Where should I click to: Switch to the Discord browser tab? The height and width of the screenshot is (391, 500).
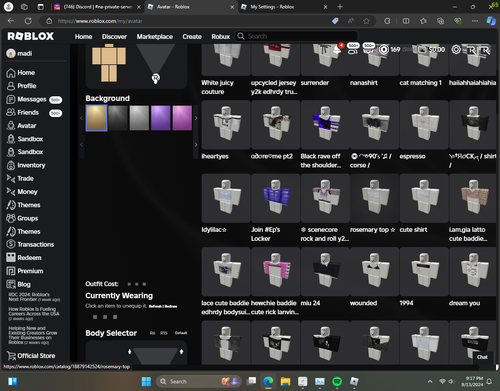(x=97, y=7)
